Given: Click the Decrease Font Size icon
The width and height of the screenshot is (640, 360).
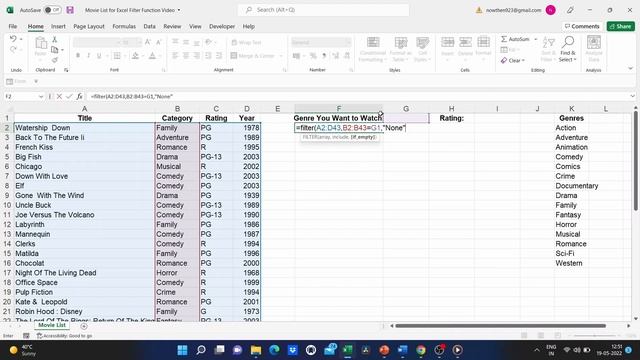Looking at the screenshot, I should click(x=158, y=42).
